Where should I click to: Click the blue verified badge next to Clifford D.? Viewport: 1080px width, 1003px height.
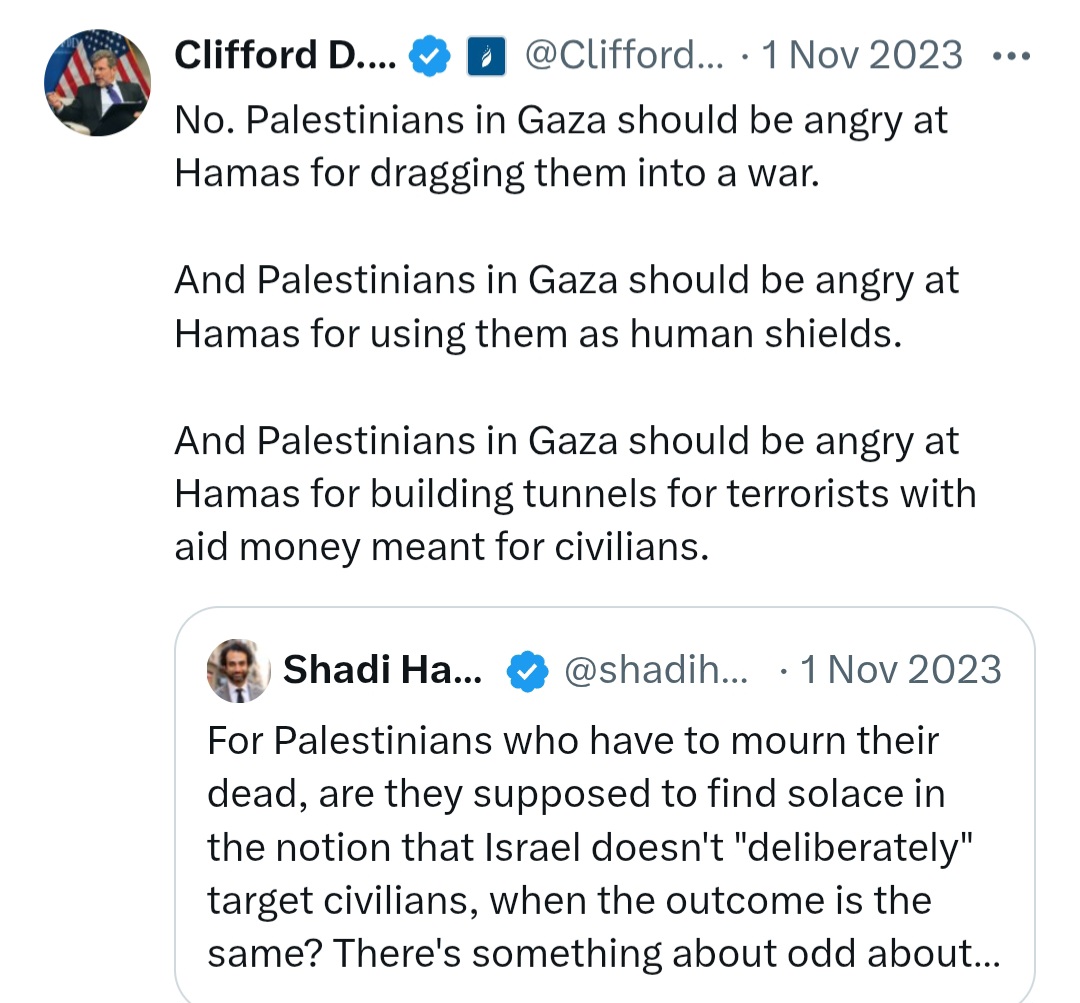tap(430, 56)
